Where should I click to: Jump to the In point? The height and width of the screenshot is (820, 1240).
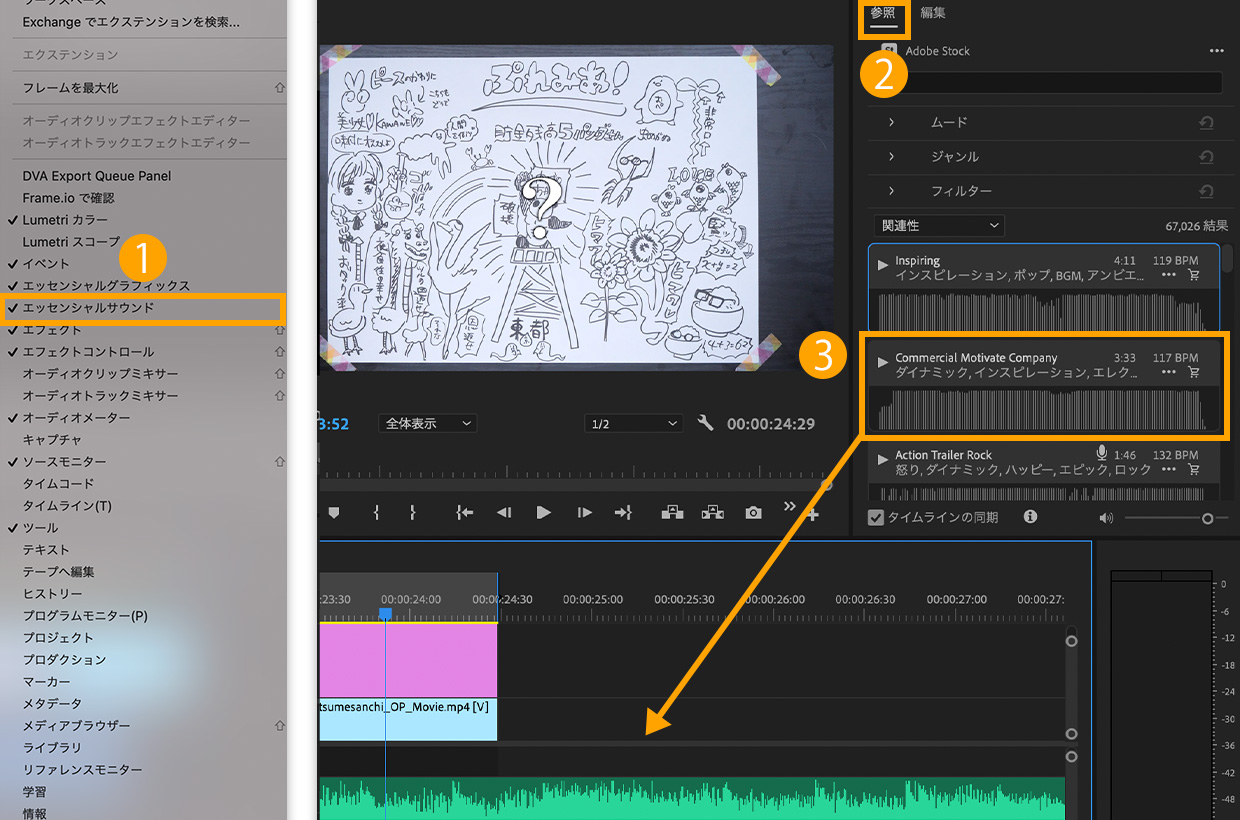(x=464, y=513)
